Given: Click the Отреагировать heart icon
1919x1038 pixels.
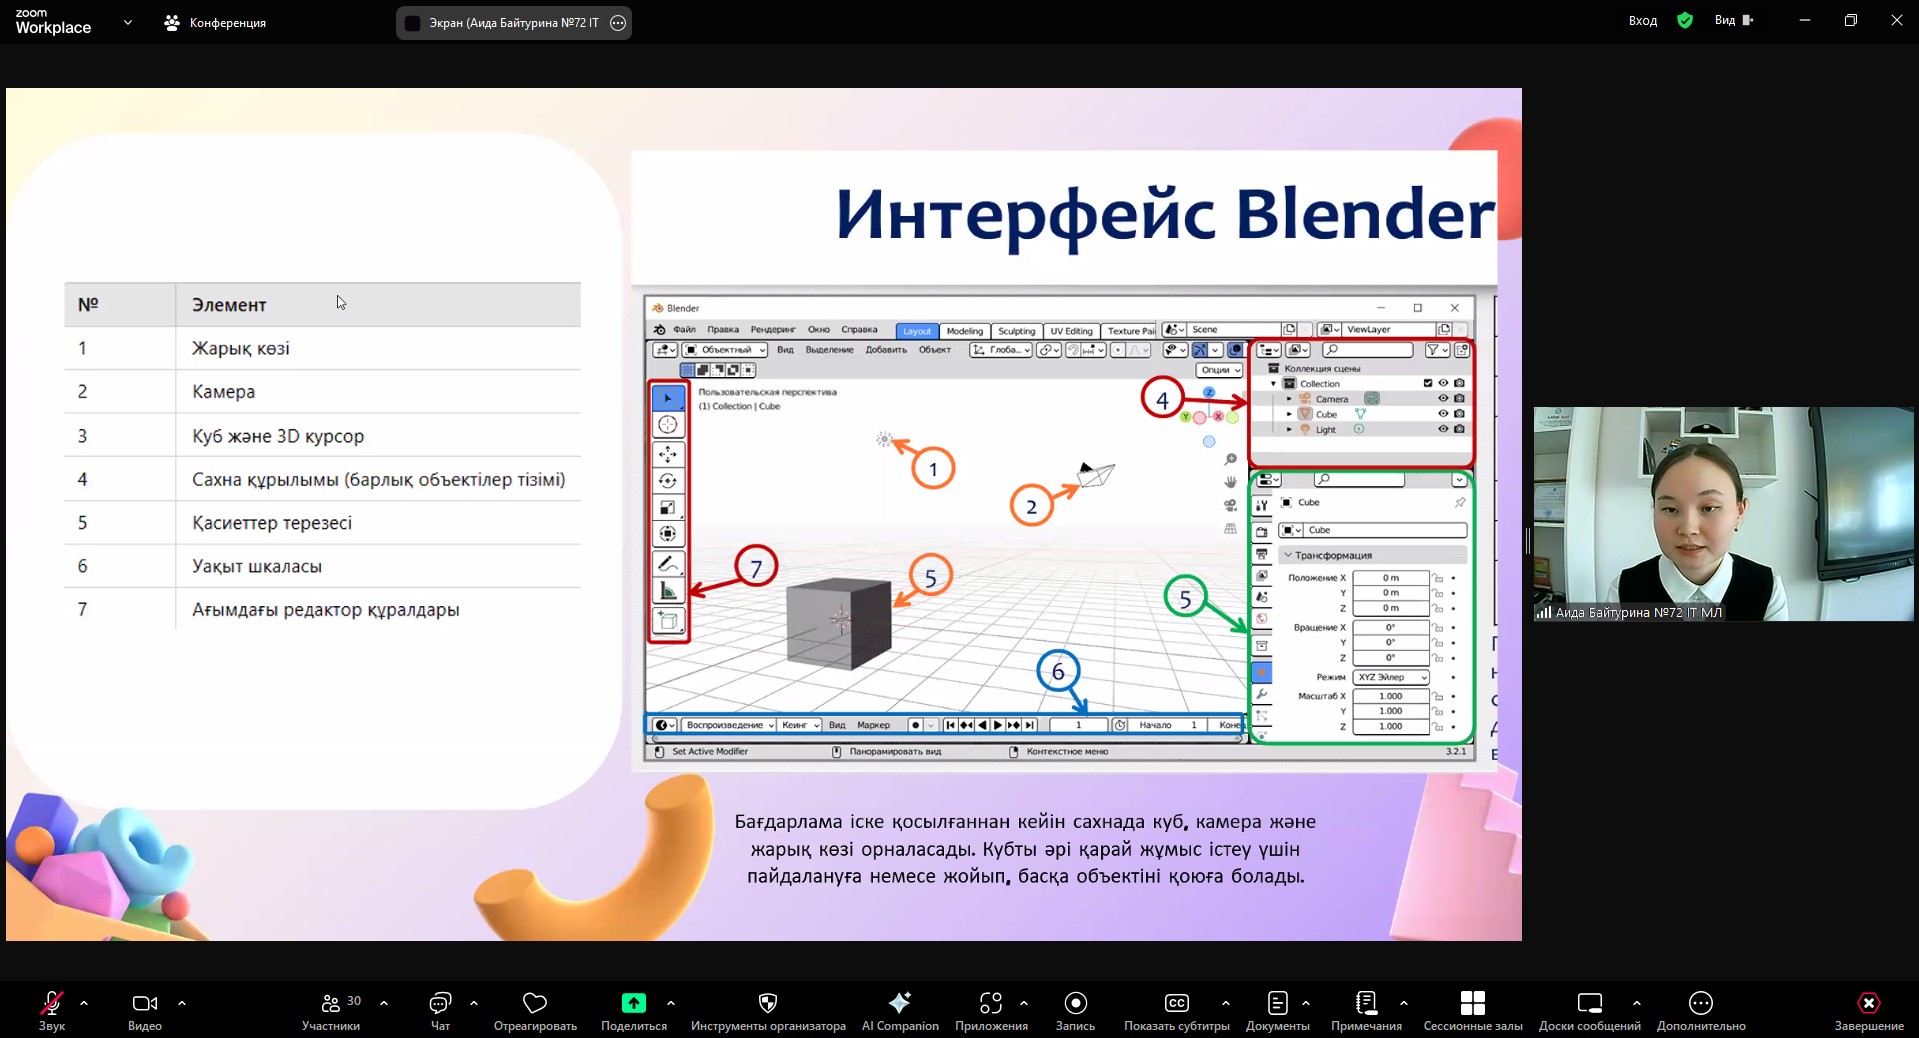Looking at the screenshot, I should click(x=535, y=1003).
